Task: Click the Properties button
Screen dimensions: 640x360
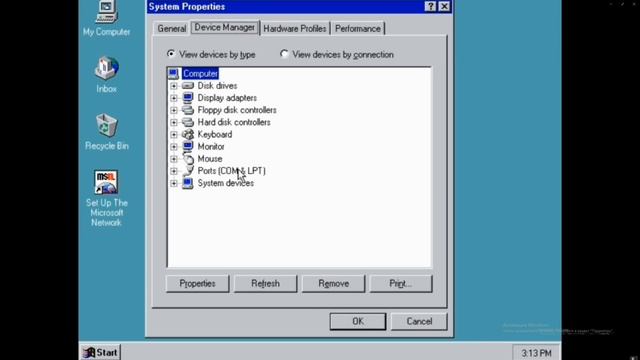Action: [198, 283]
